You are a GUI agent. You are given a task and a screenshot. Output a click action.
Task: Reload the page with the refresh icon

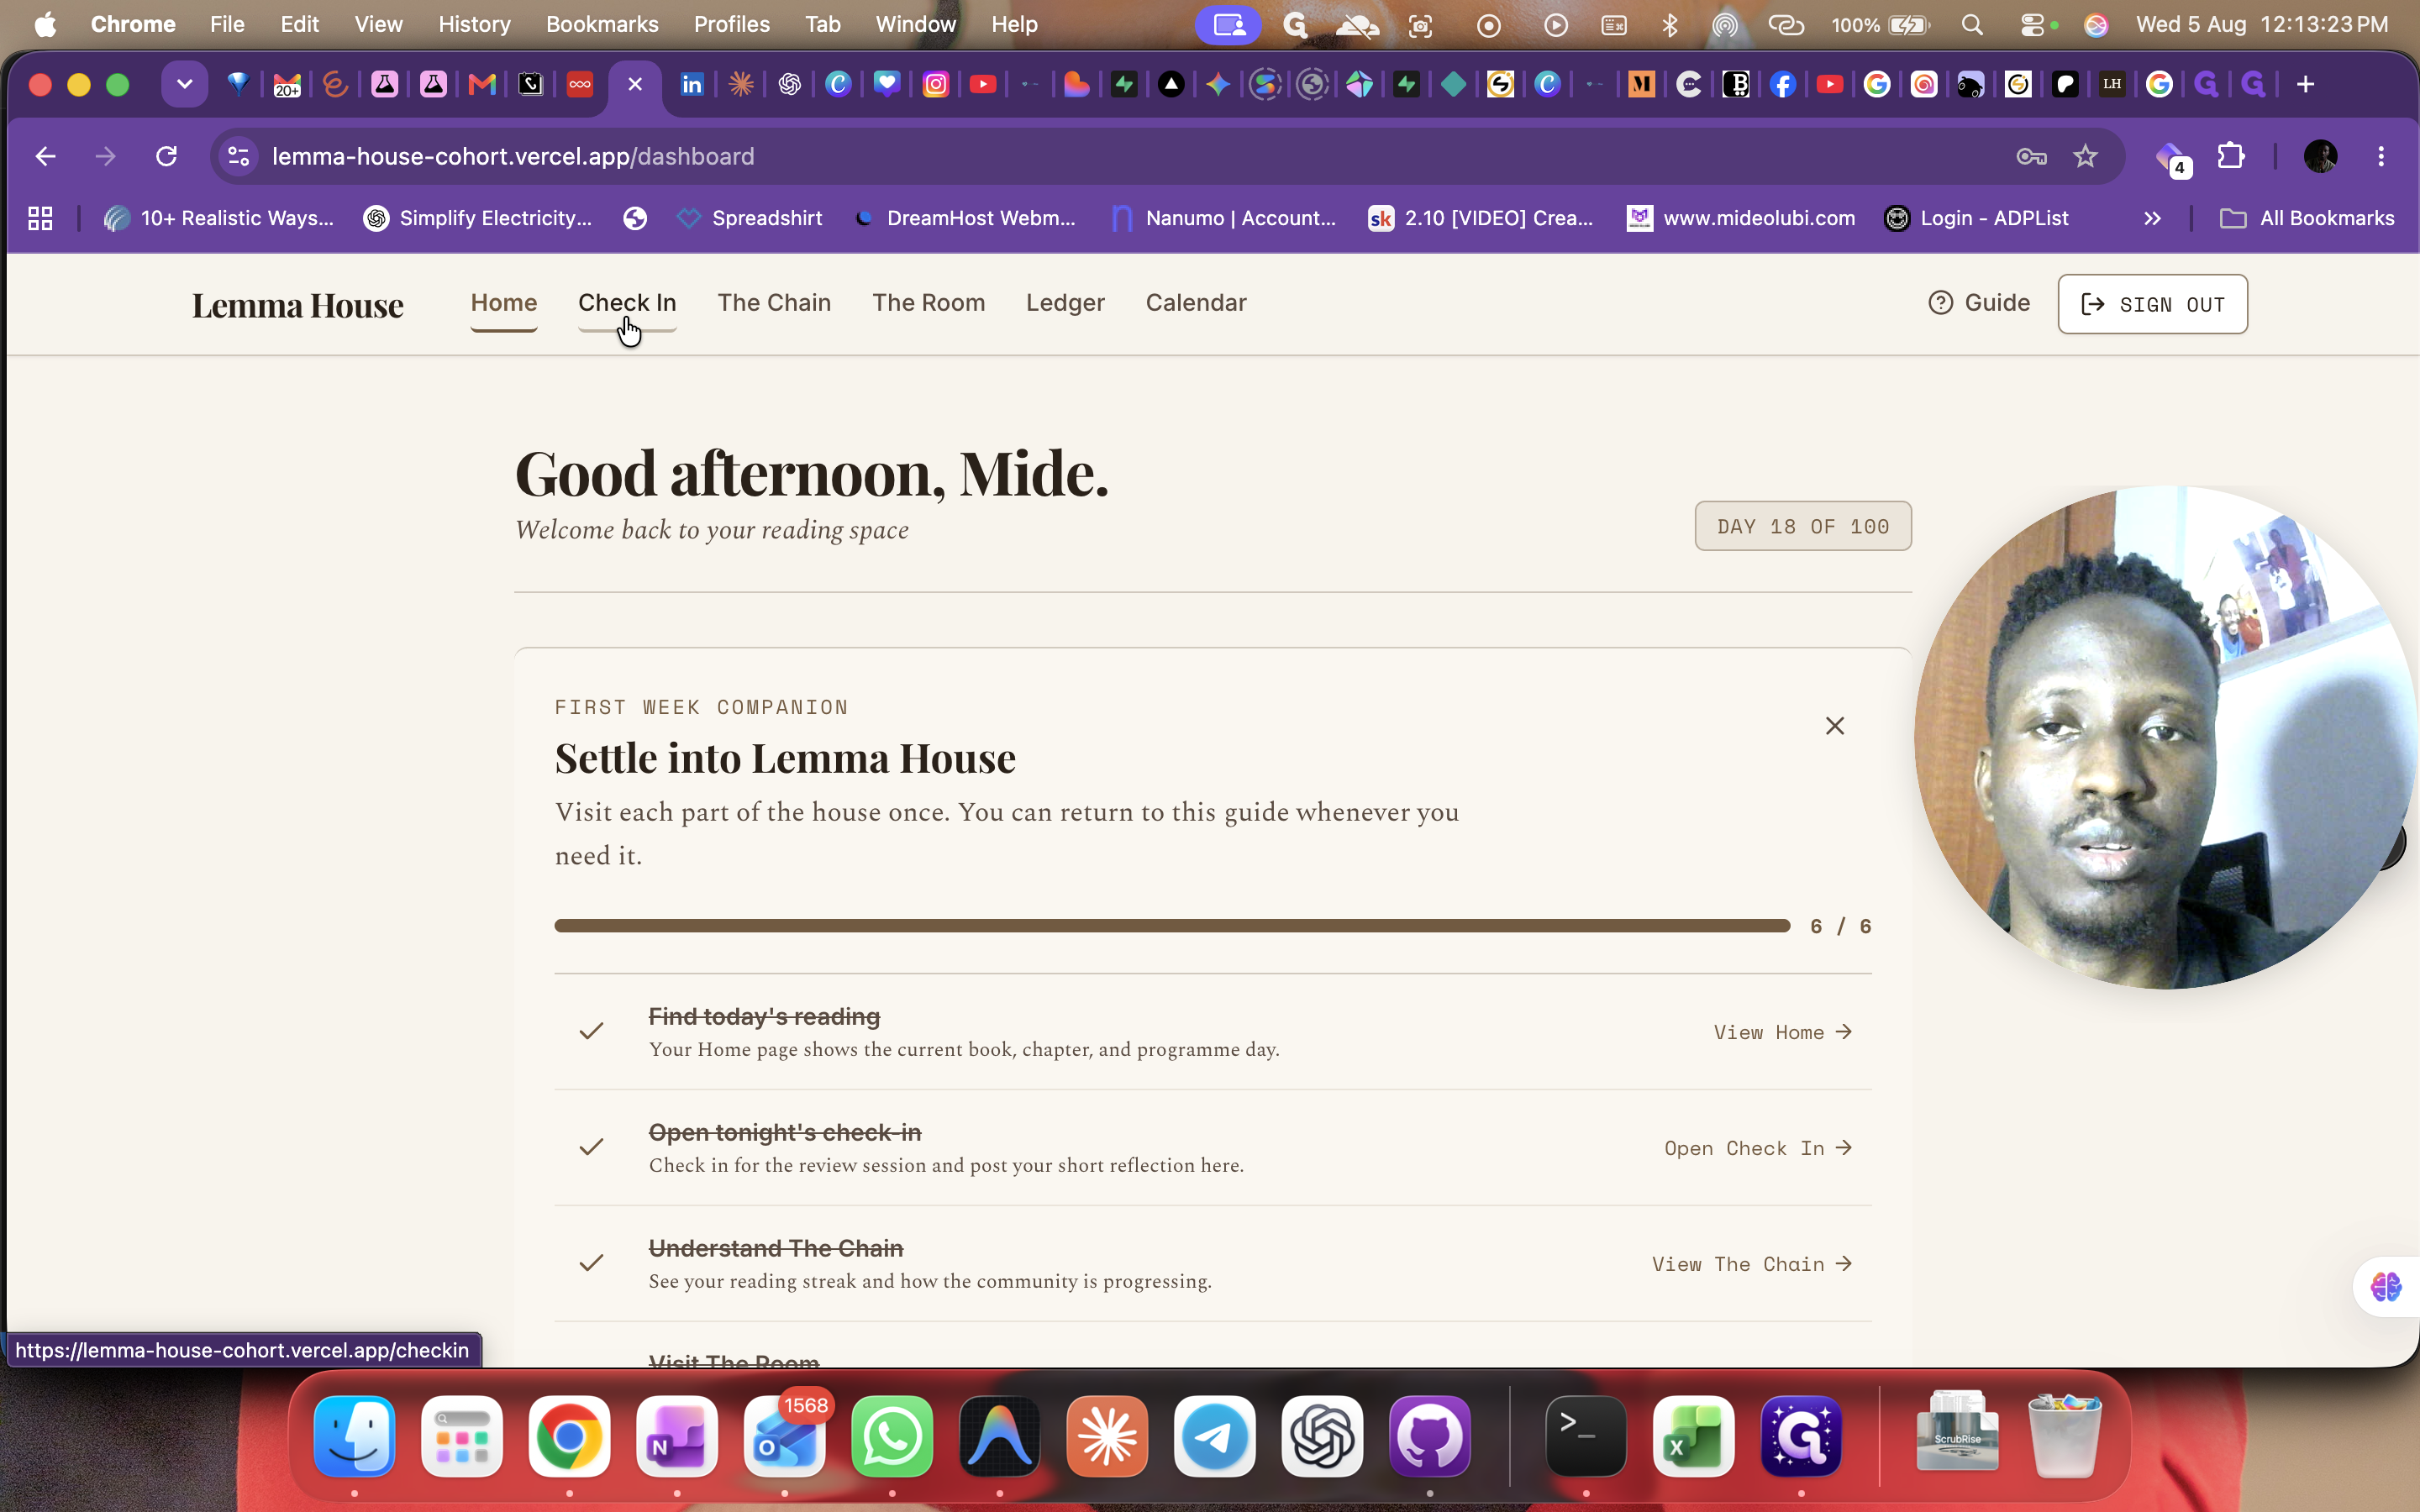pos(166,156)
